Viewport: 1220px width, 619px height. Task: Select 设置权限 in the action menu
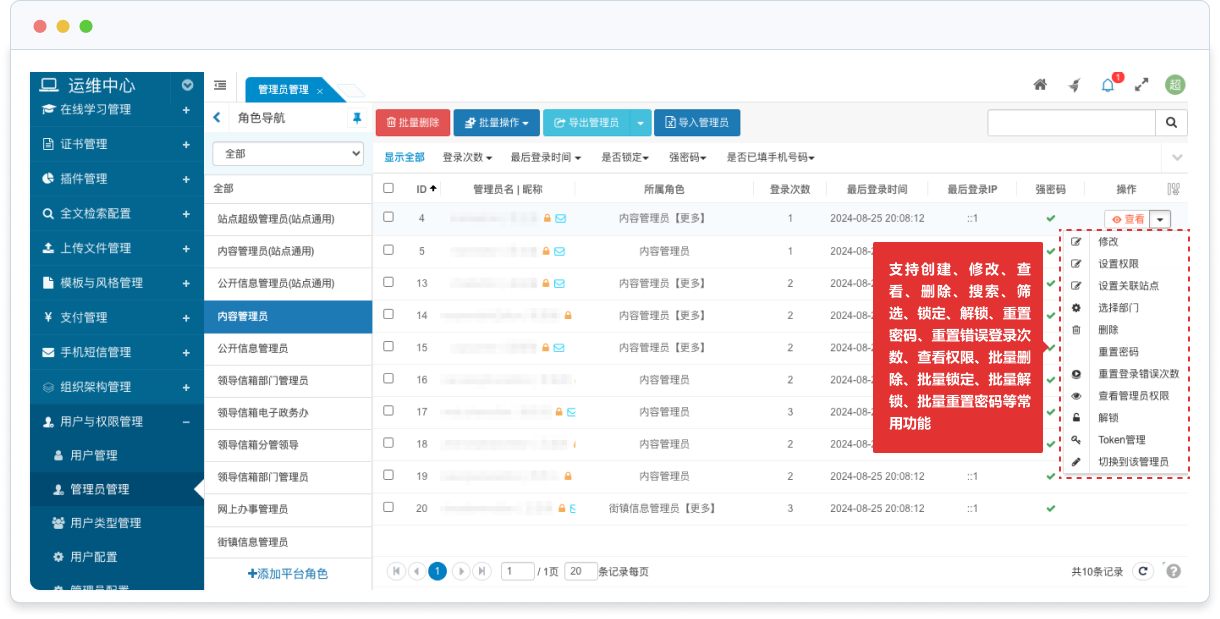coord(1118,264)
